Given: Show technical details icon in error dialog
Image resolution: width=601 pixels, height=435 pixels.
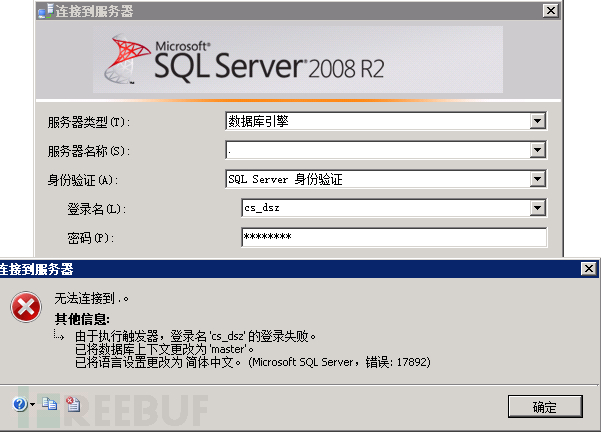Looking at the screenshot, I should tap(73, 404).
